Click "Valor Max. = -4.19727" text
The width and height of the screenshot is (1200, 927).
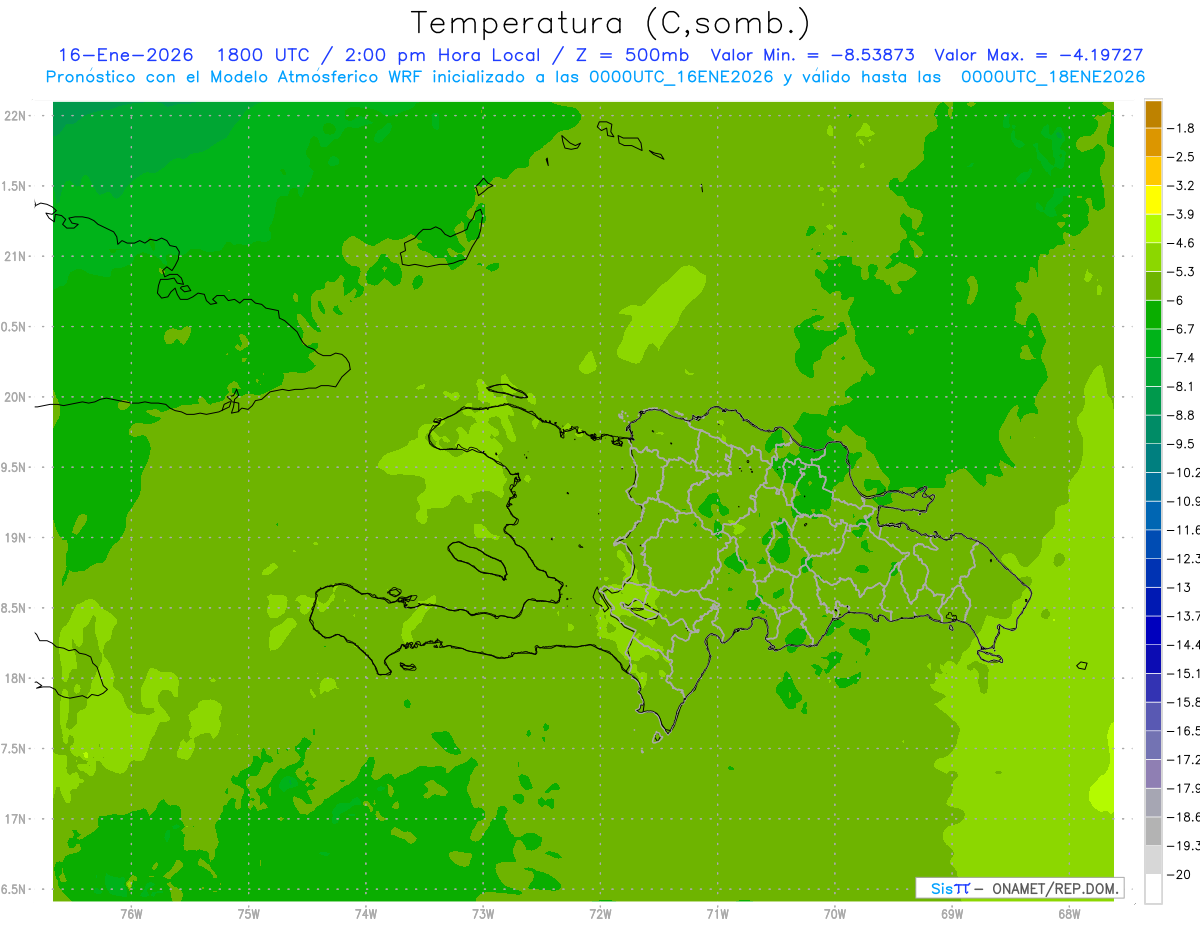coord(1039,55)
